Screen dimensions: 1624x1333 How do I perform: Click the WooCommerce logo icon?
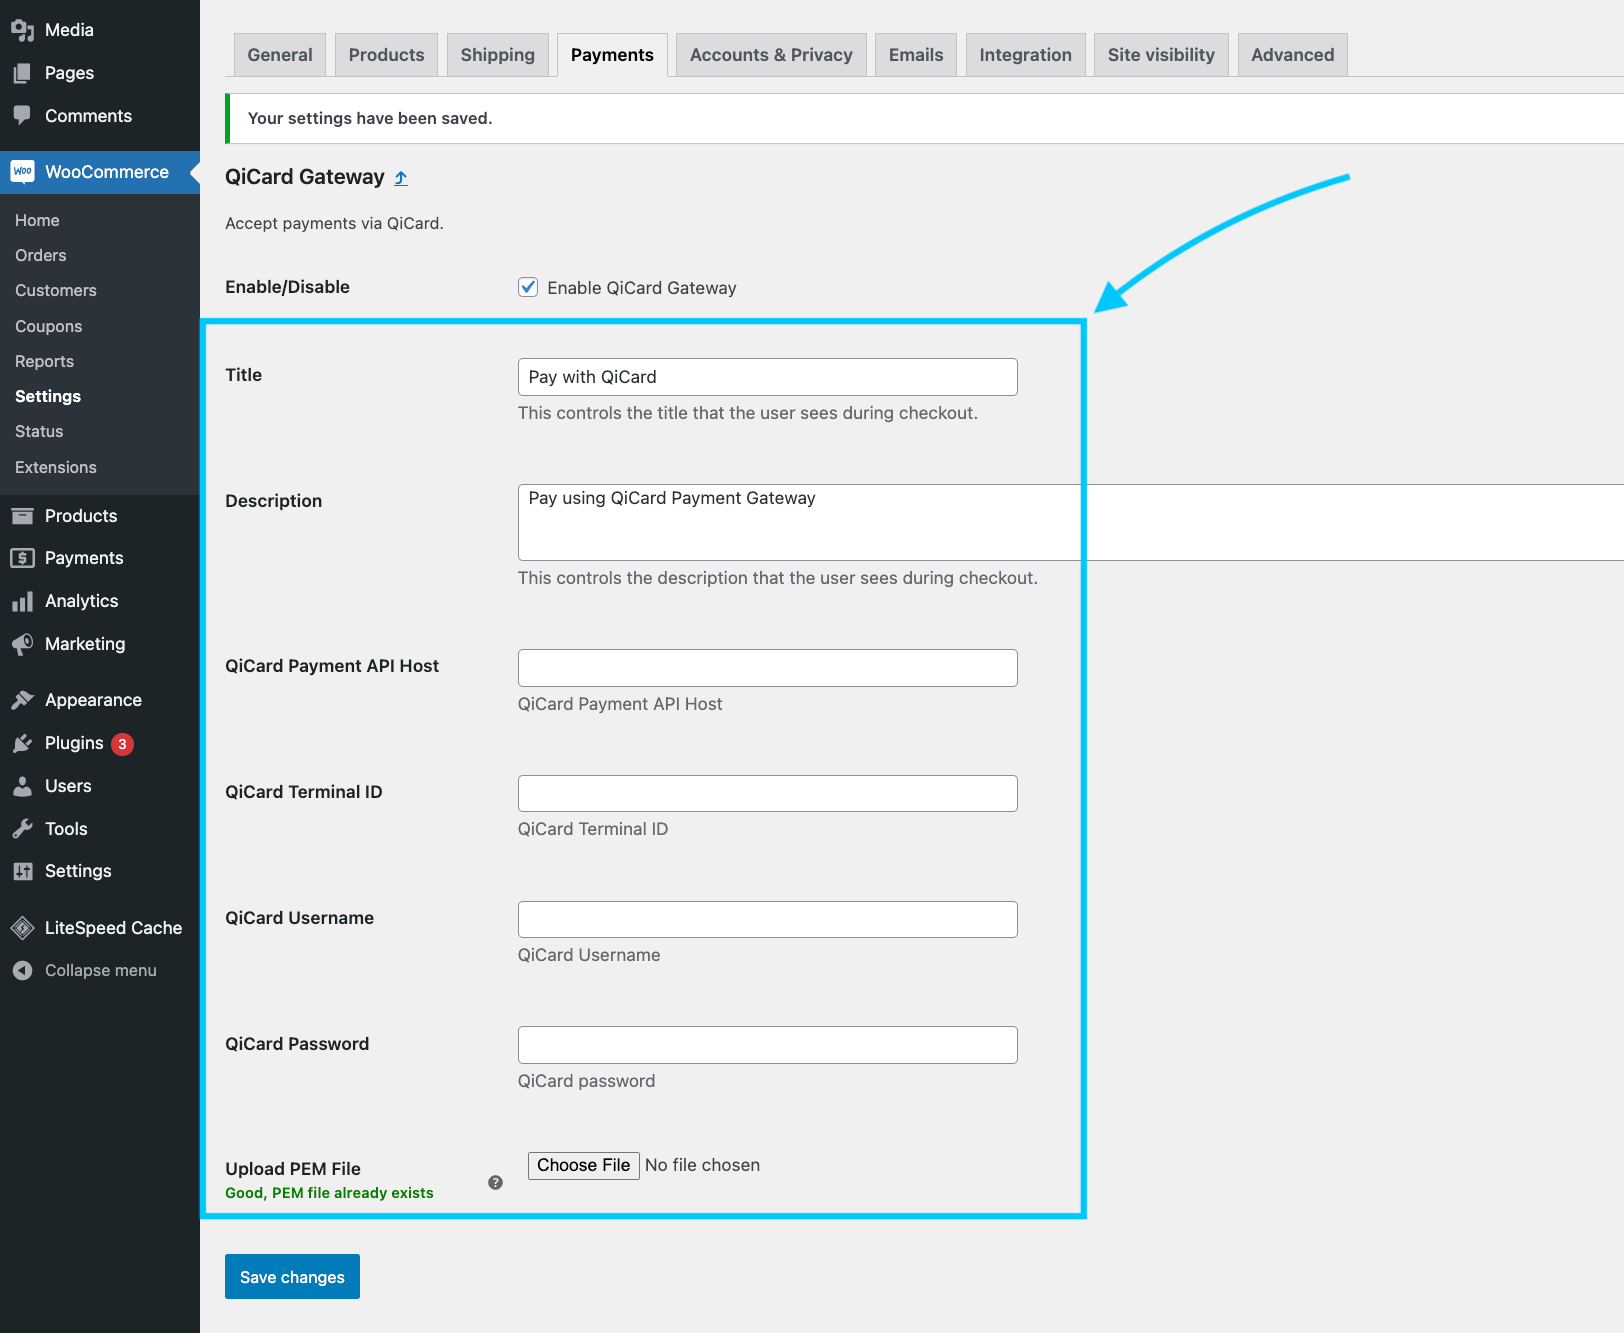23,172
